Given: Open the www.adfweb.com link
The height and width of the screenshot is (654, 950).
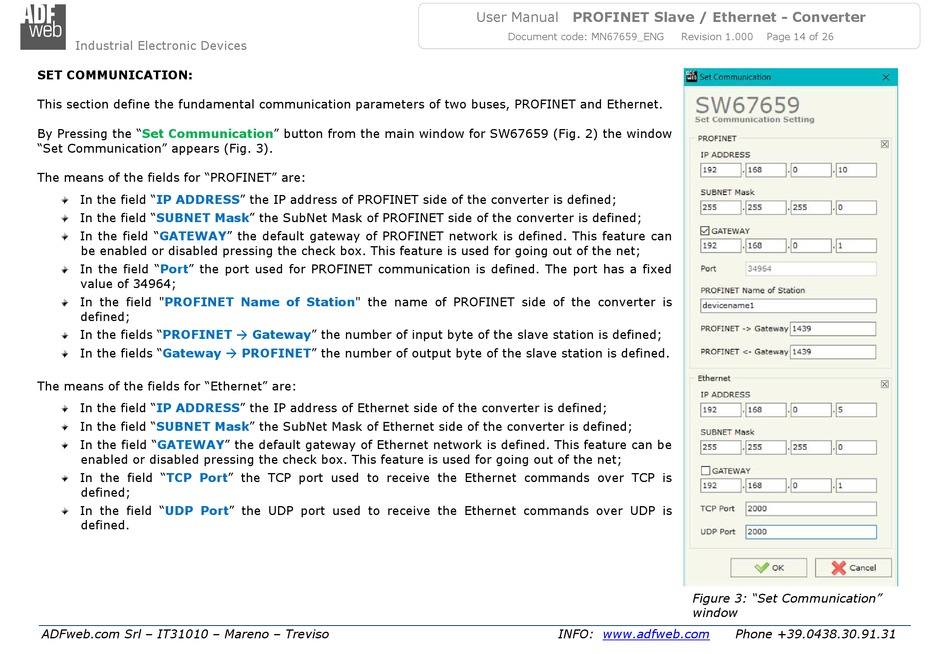Looking at the screenshot, I should 656,634.
